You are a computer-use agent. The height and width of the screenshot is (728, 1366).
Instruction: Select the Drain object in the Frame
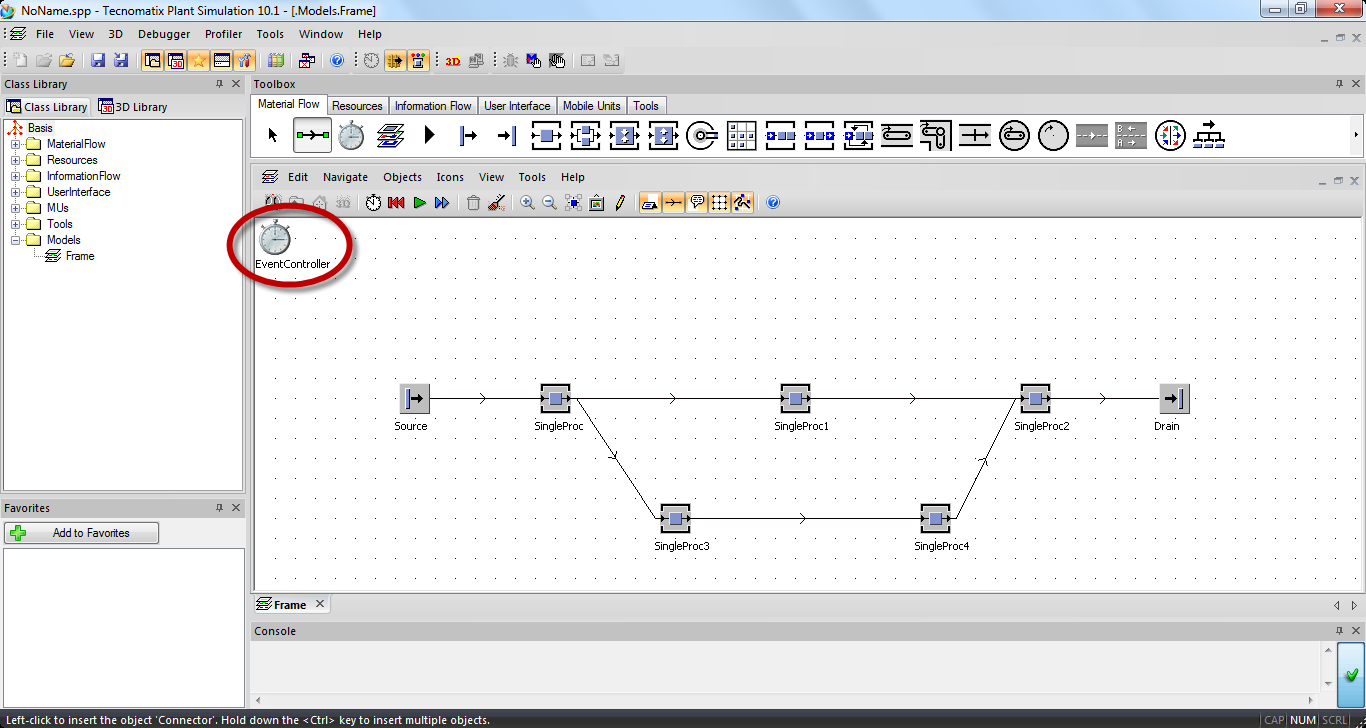[x=1175, y=399]
